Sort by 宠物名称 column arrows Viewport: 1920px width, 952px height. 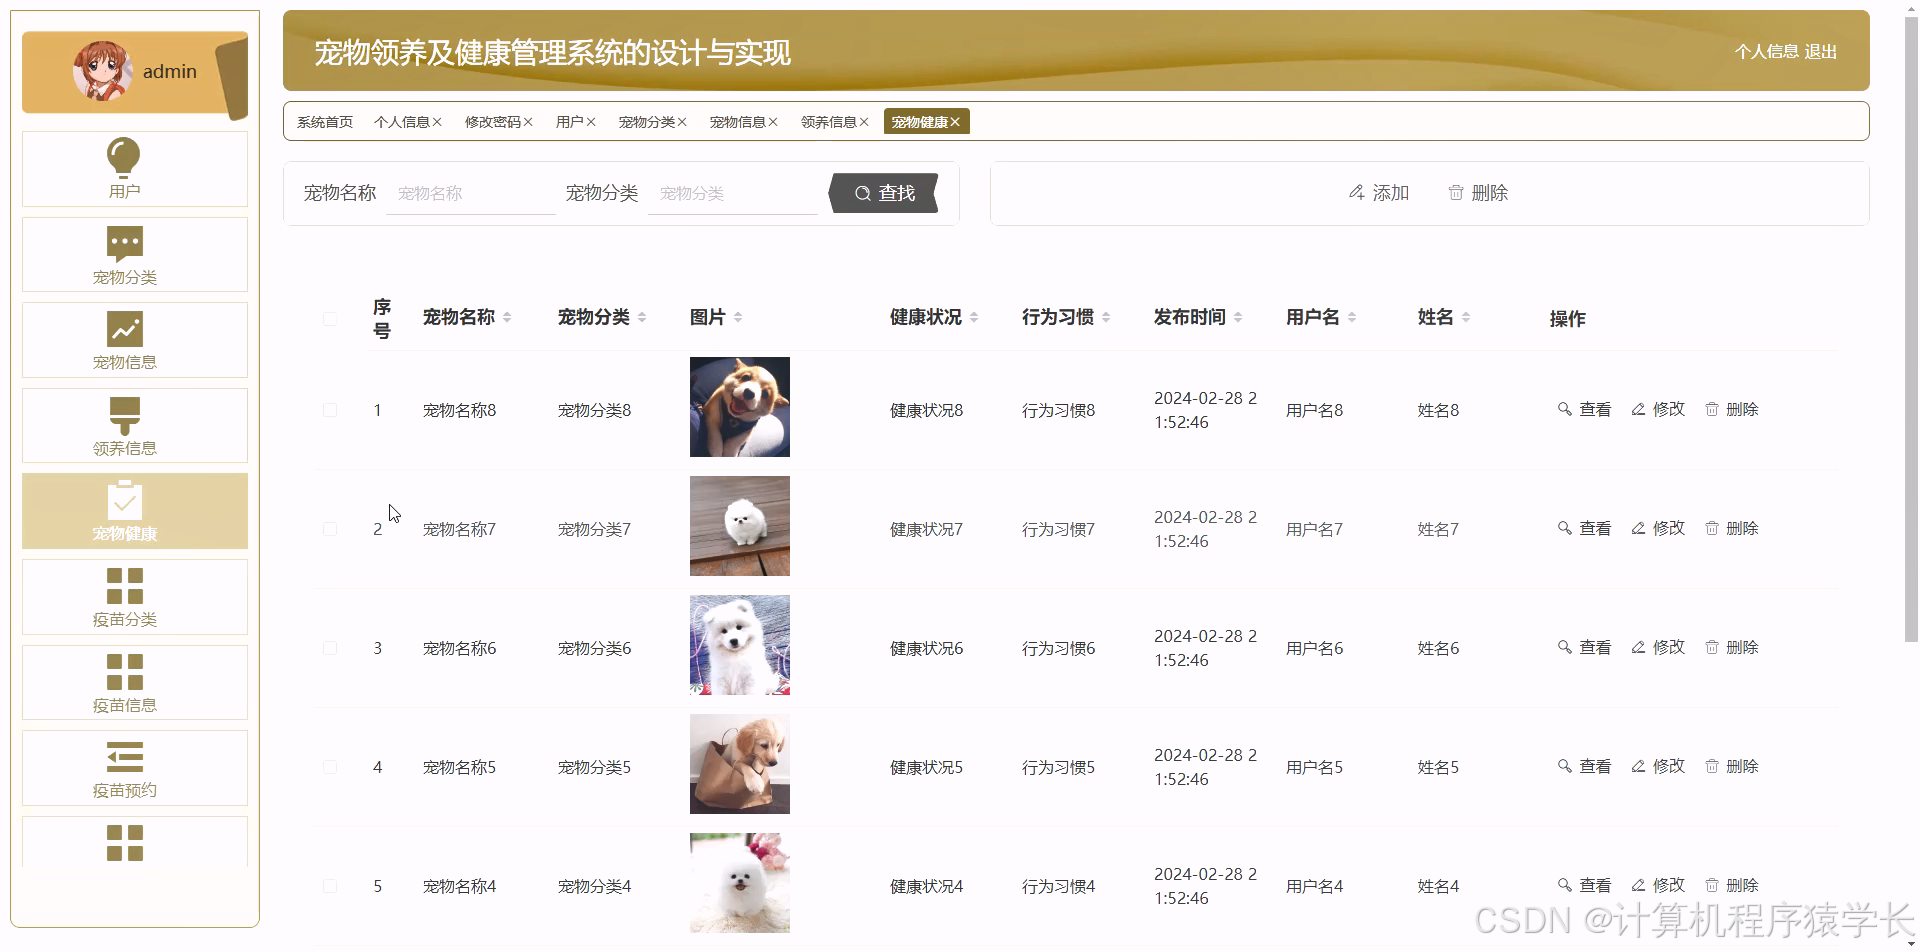click(507, 317)
